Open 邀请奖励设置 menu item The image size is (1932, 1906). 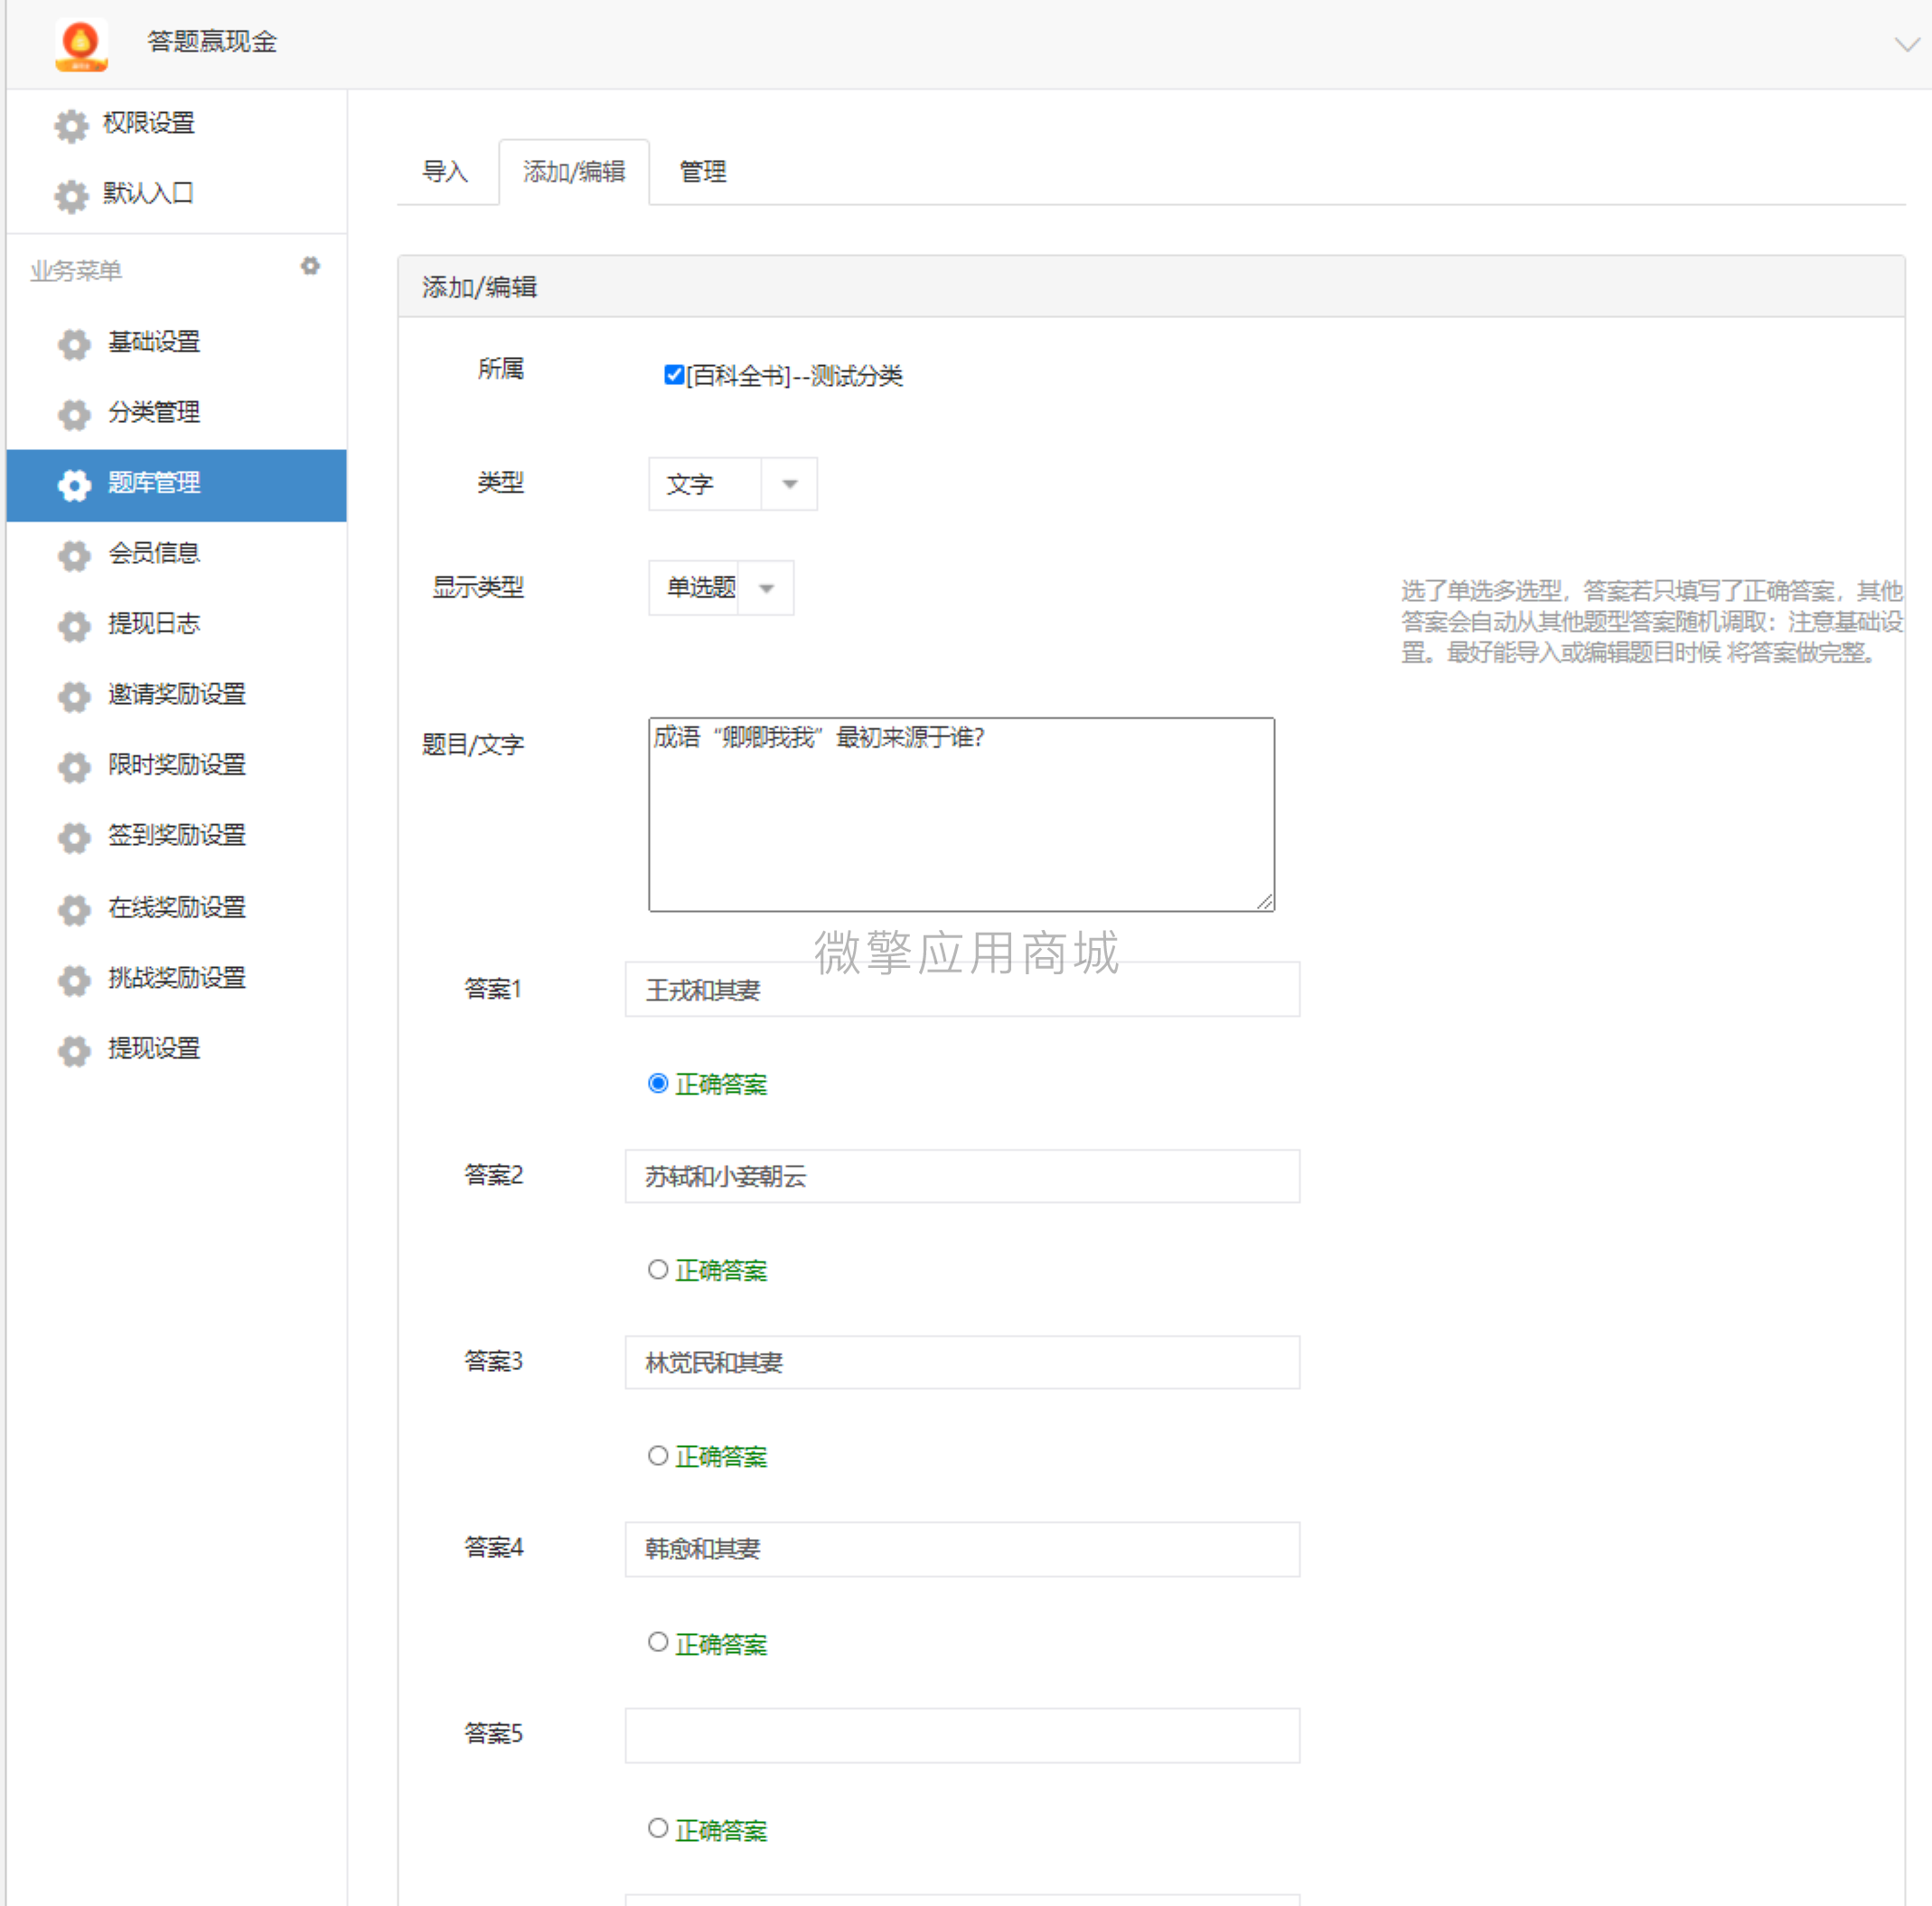(x=177, y=695)
